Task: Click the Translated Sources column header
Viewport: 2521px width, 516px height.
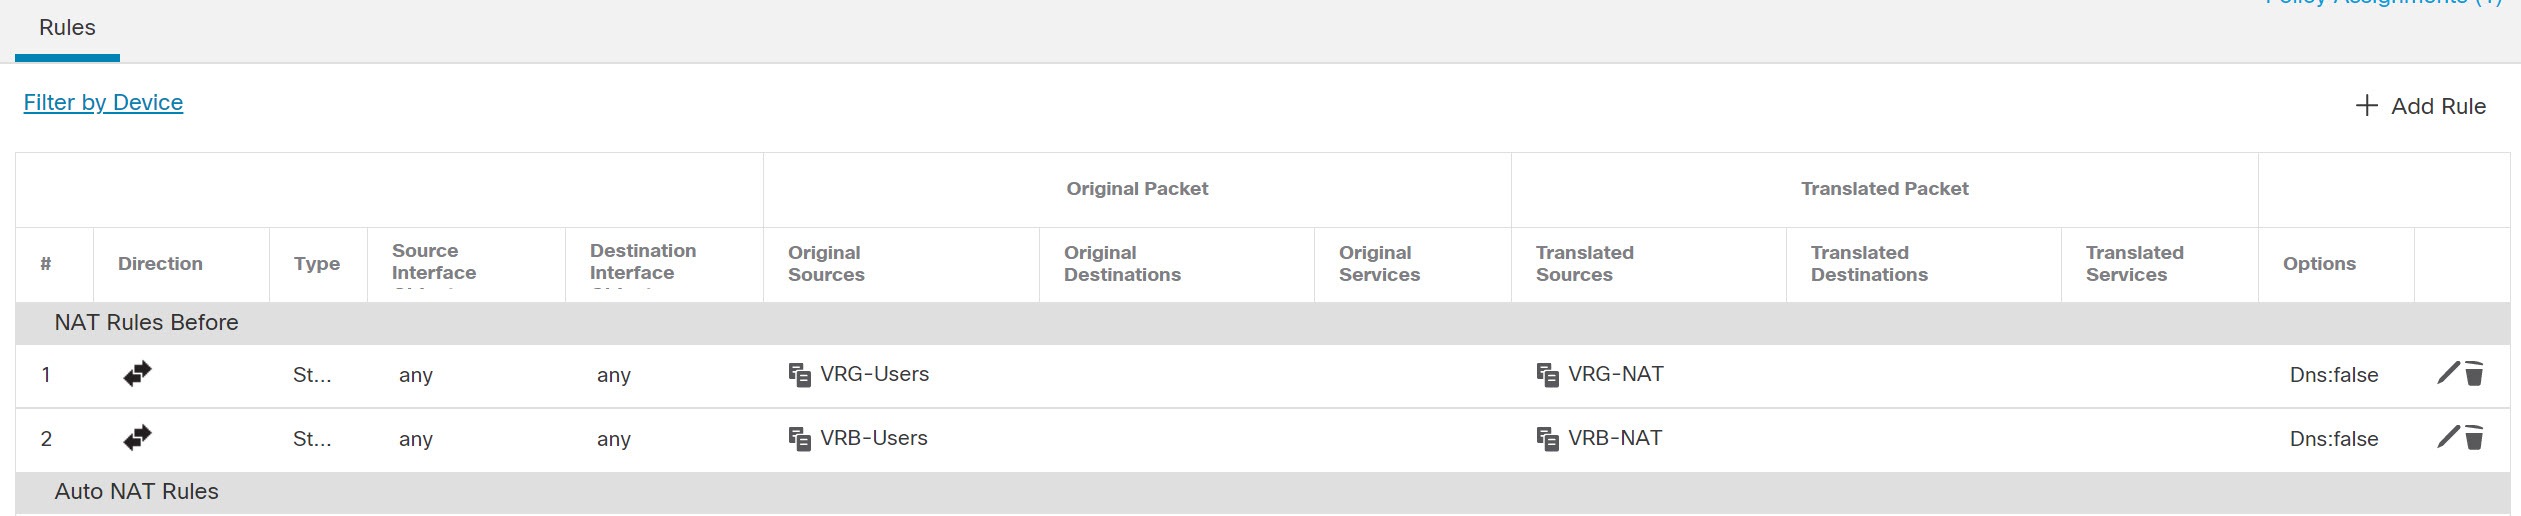Action: tap(1585, 264)
